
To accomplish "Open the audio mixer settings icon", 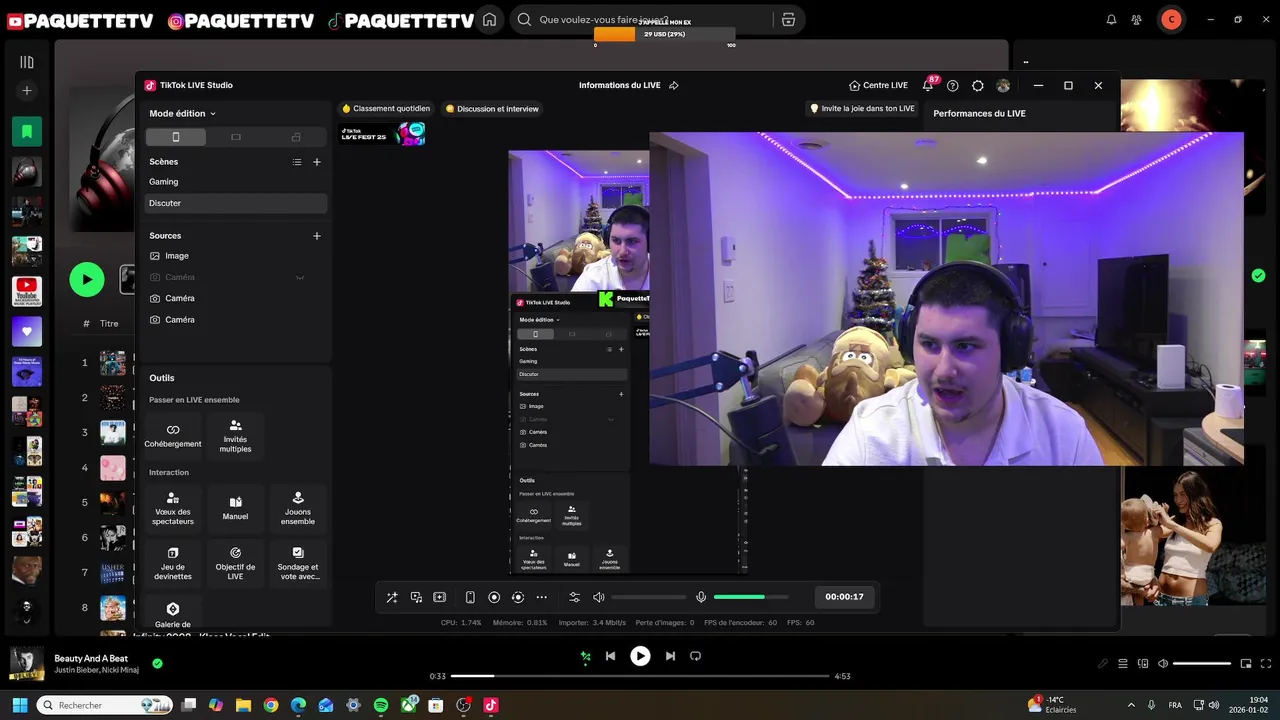I will [574, 597].
